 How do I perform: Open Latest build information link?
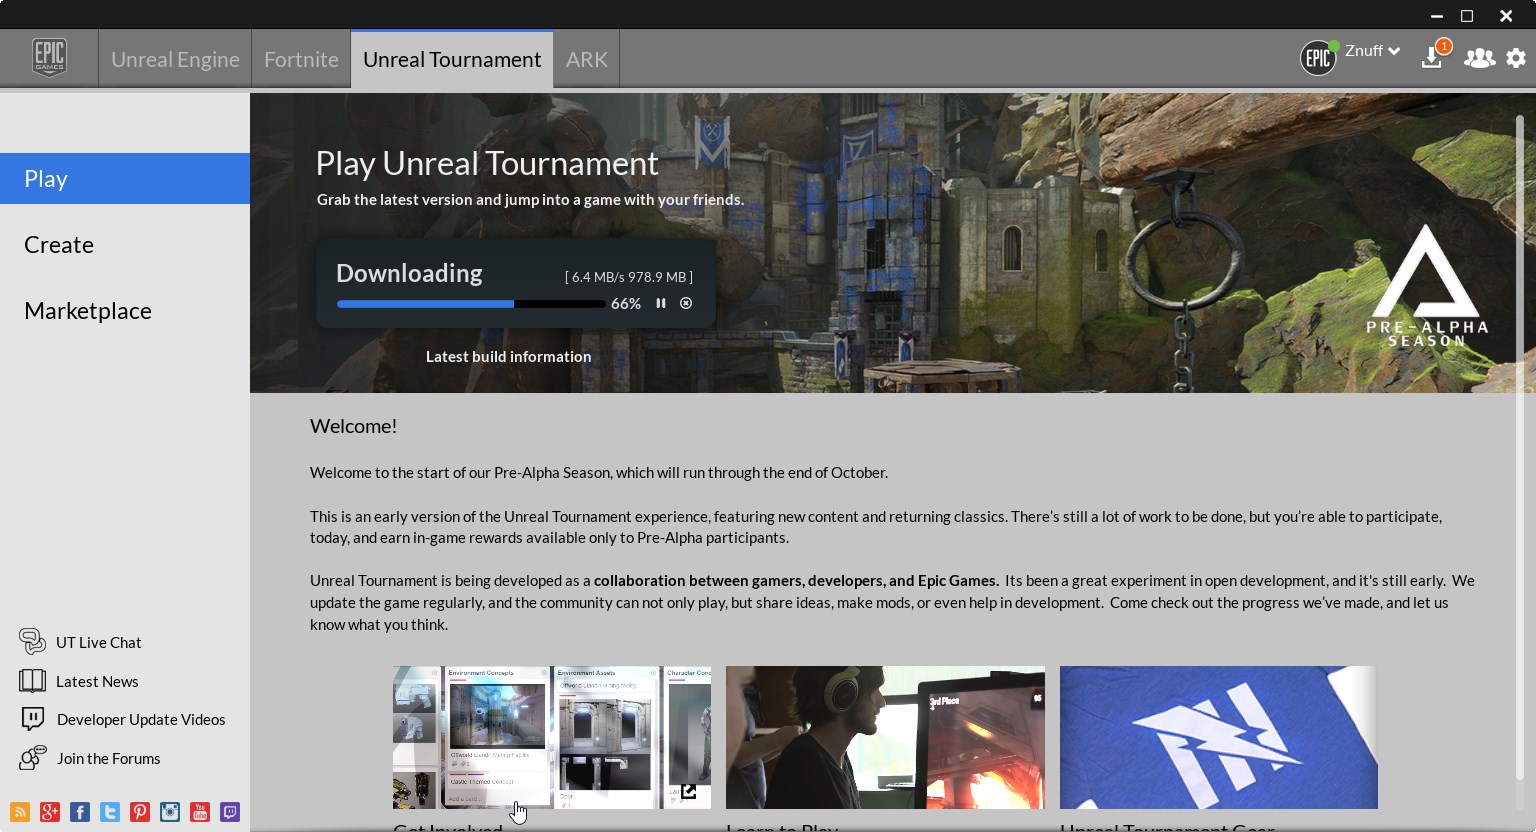click(508, 356)
